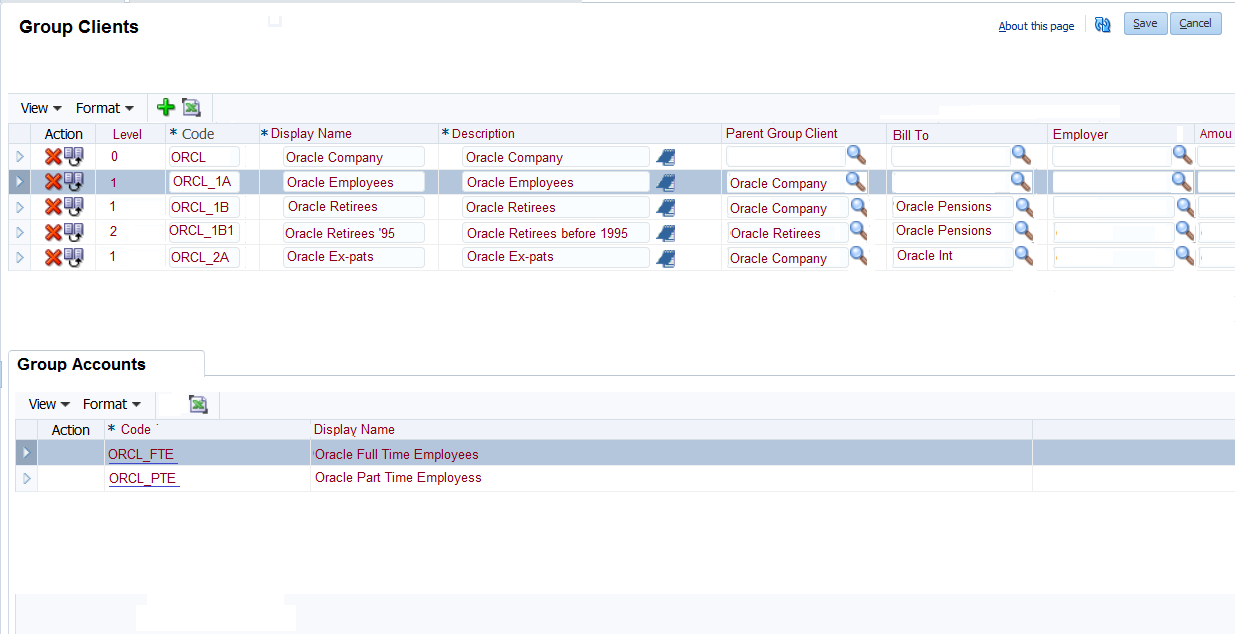Image resolution: width=1235 pixels, height=634 pixels.
Task: Sort by Display Name column in Group Clients
Action: coord(311,133)
